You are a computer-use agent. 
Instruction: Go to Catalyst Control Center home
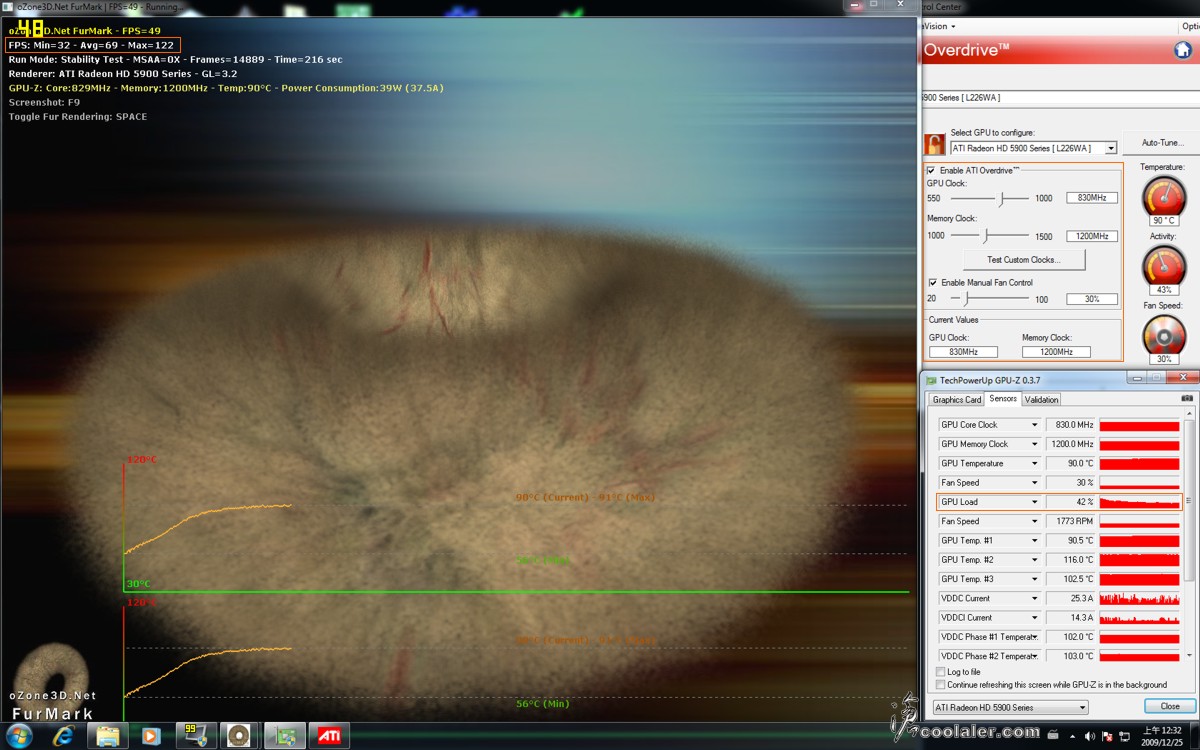pyautogui.click(x=1182, y=50)
